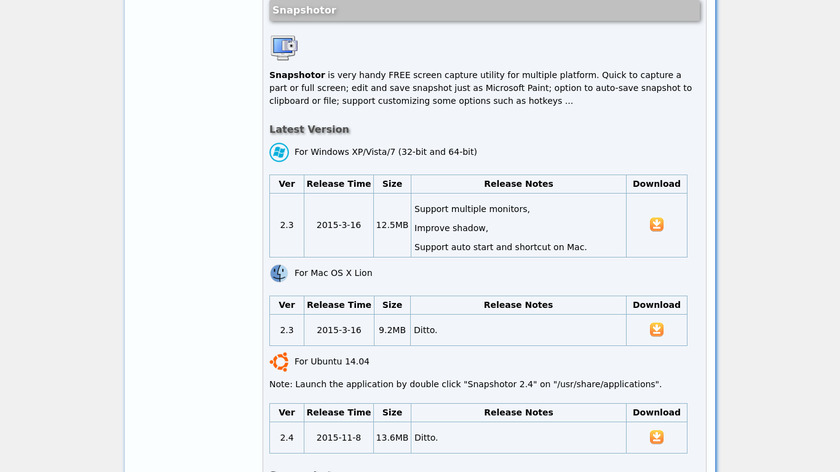The image size is (840, 472).
Task: Download Snapshotor 2.4 for Ubuntu
Action: pos(656,437)
